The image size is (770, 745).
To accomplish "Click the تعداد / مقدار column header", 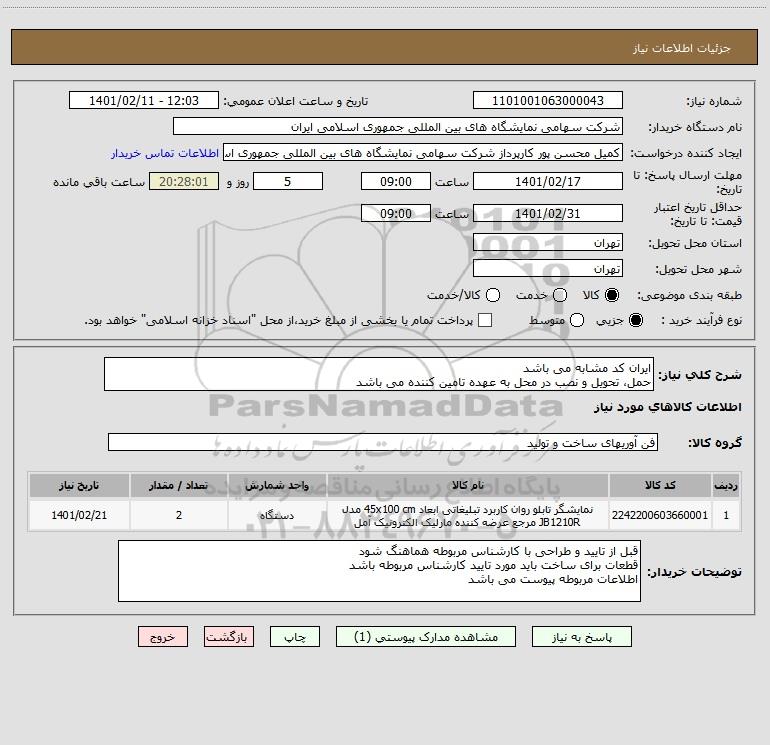I will point(179,485).
